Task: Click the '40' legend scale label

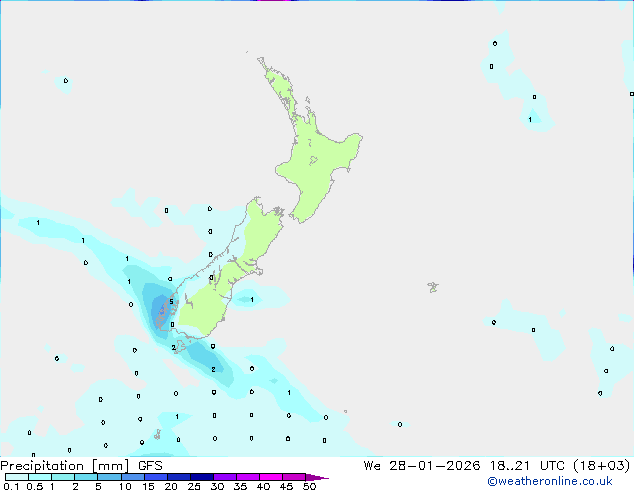Action: click(x=263, y=486)
